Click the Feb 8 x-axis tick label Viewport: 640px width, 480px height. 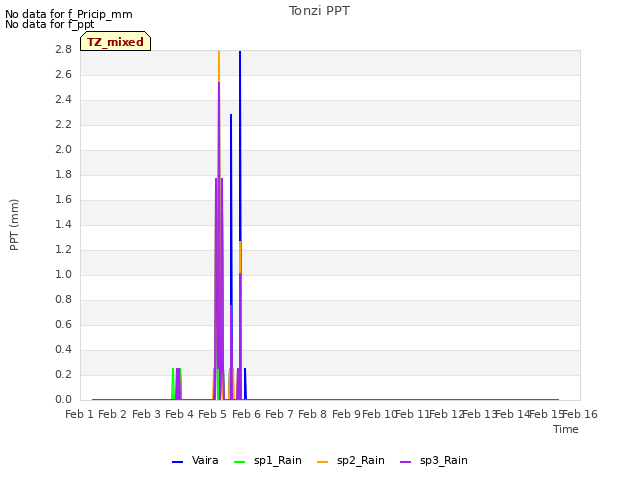[313, 414]
